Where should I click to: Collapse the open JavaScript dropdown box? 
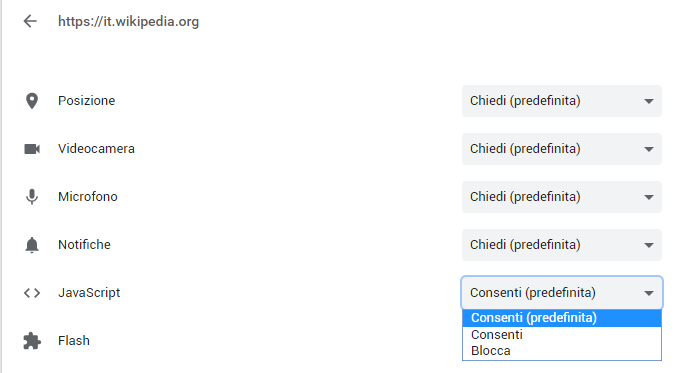coord(562,293)
